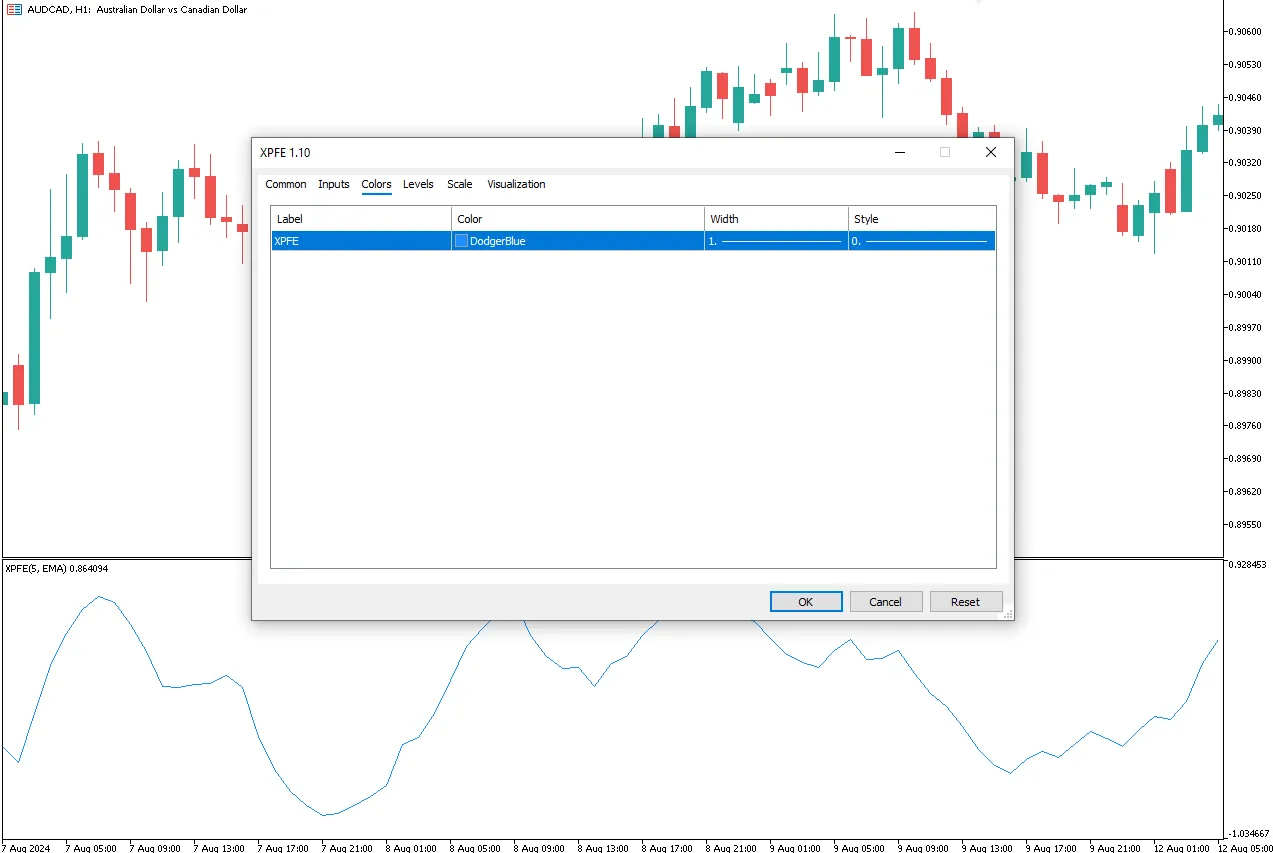Click the Width column header

(776, 219)
